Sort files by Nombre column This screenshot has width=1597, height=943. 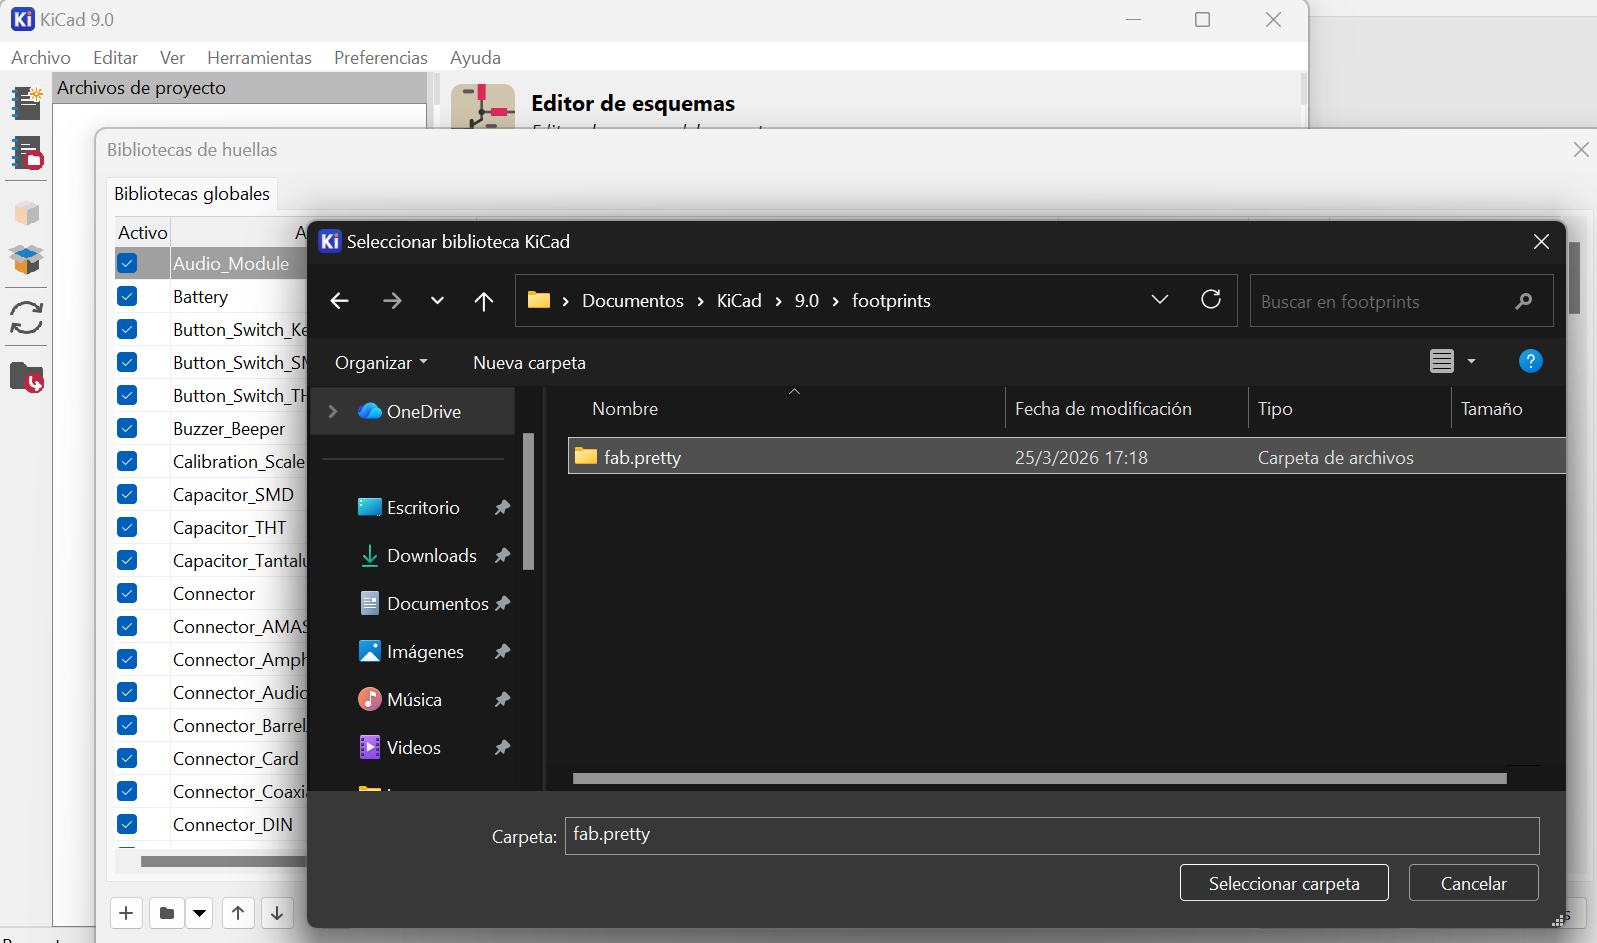625,409
